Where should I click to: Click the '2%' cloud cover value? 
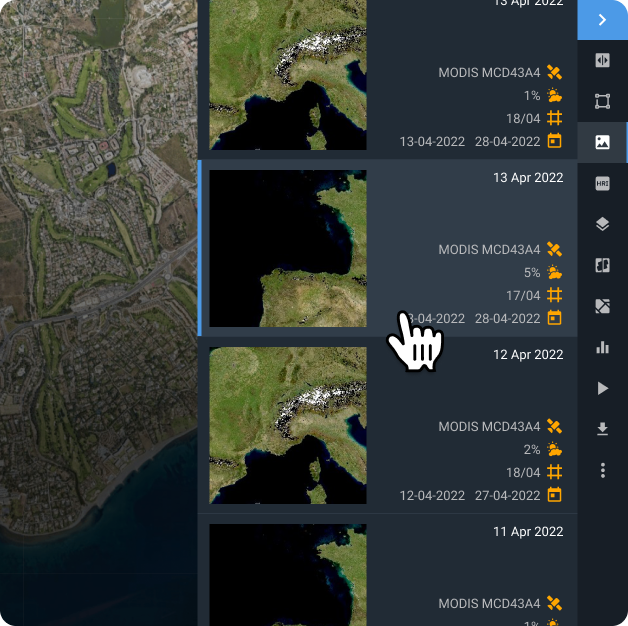click(x=532, y=450)
